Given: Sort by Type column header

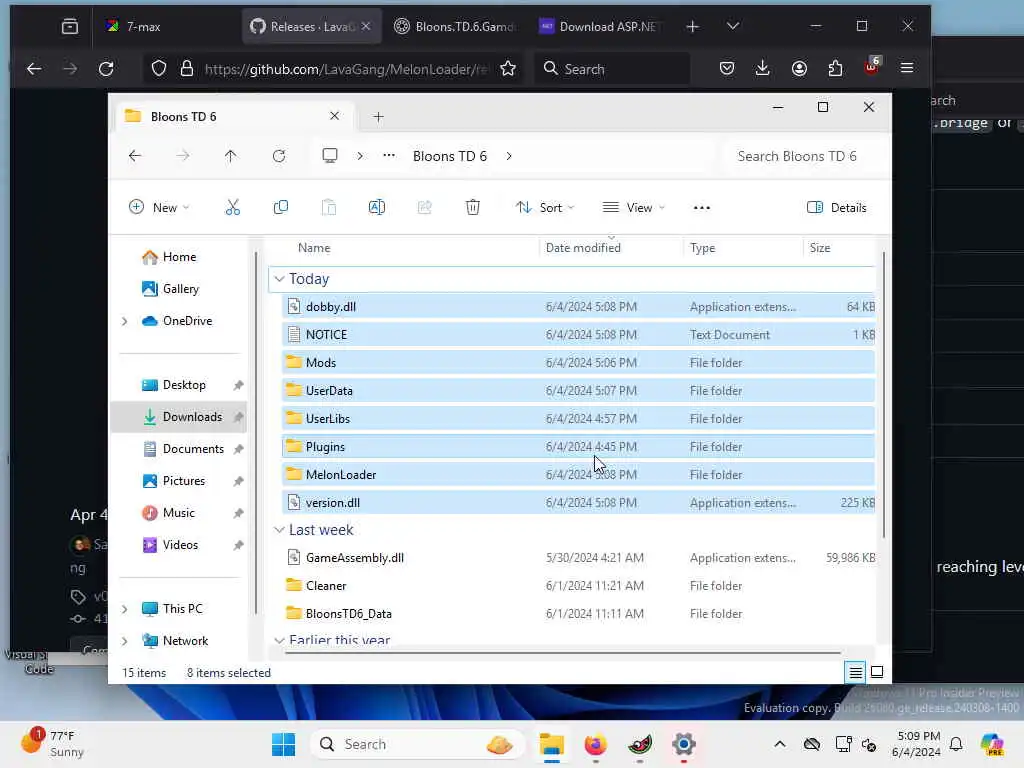Looking at the screenshot, I should [703, 248].
